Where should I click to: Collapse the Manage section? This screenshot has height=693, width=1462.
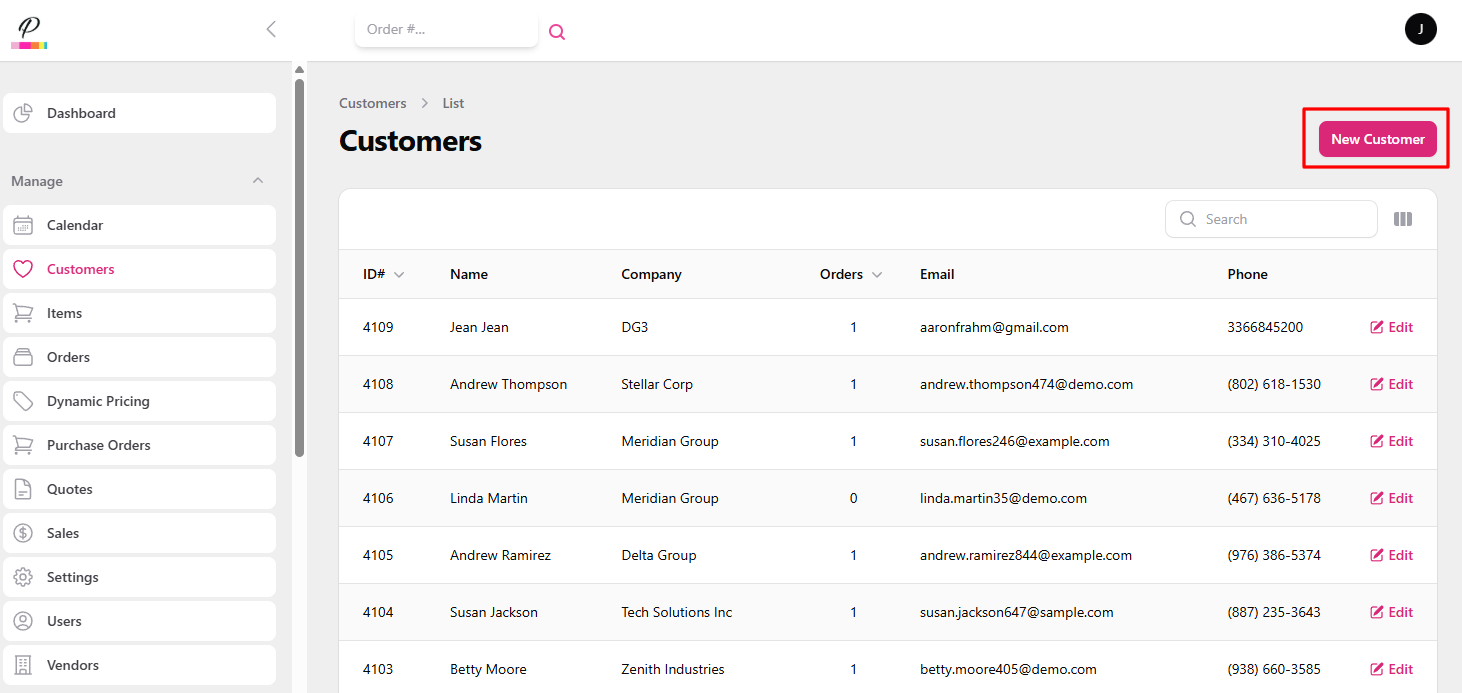click(x=258, y=181)
